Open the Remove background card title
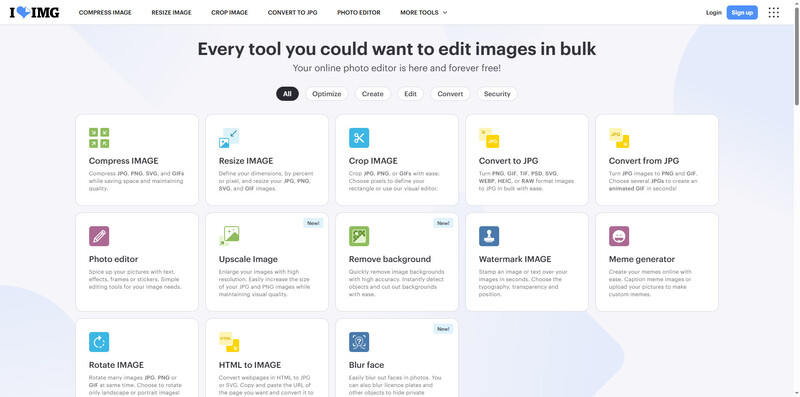This screenshot has width=800, height=397. coord(390,259)
